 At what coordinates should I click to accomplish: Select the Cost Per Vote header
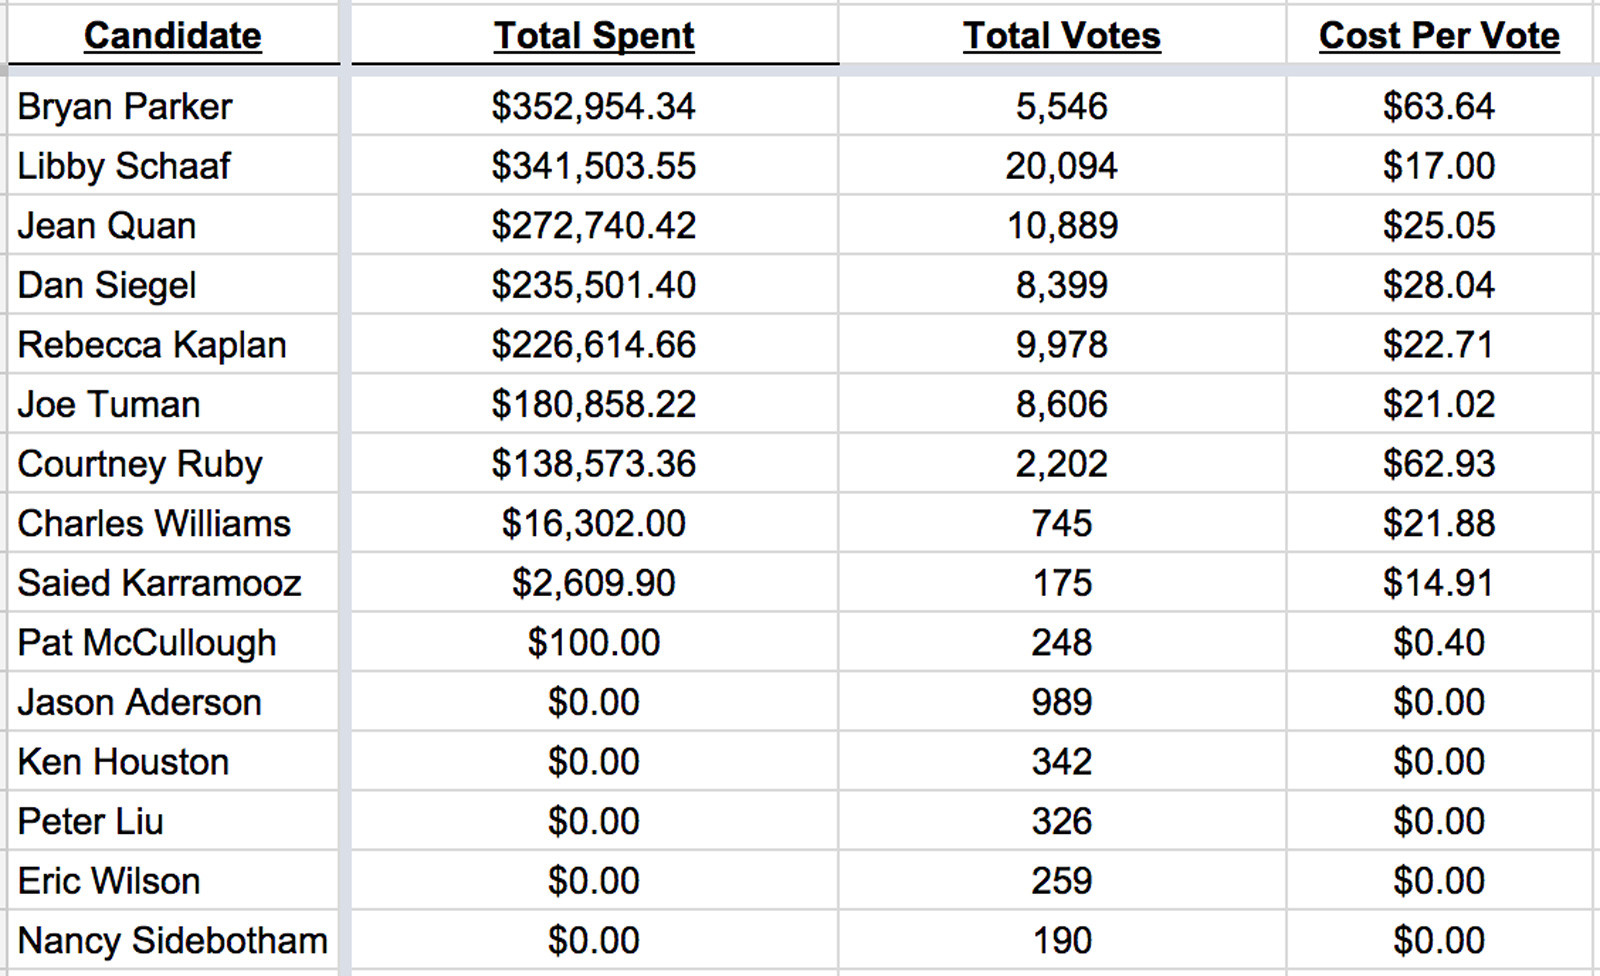pyautogui.click(x=1439, y=36)
